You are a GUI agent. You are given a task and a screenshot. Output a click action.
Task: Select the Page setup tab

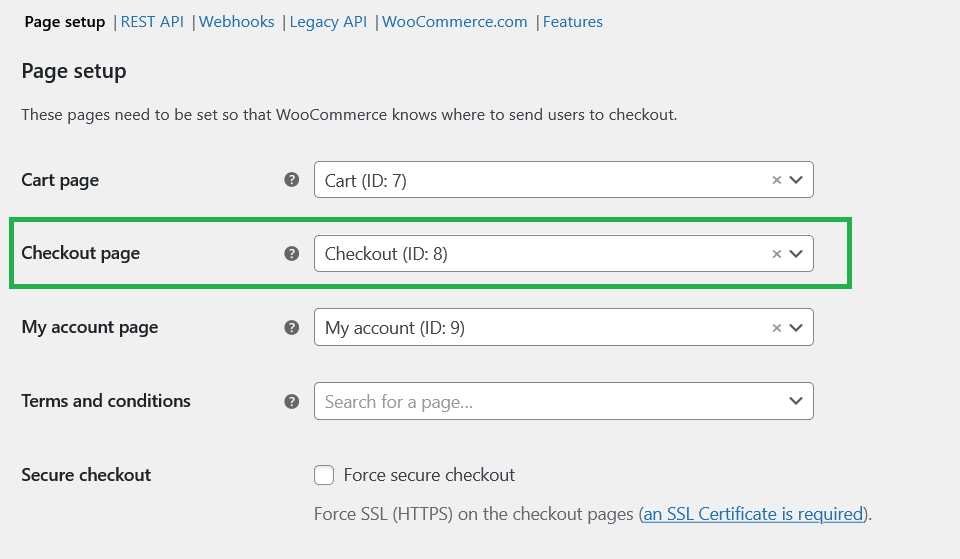(65, 23)
